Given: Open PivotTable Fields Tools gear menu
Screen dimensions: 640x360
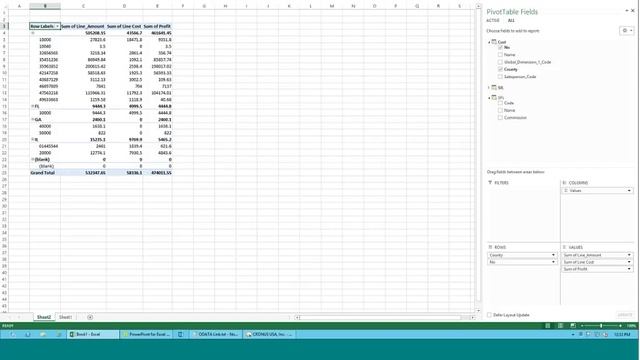Looking at the screenshot, I should 627,31.
